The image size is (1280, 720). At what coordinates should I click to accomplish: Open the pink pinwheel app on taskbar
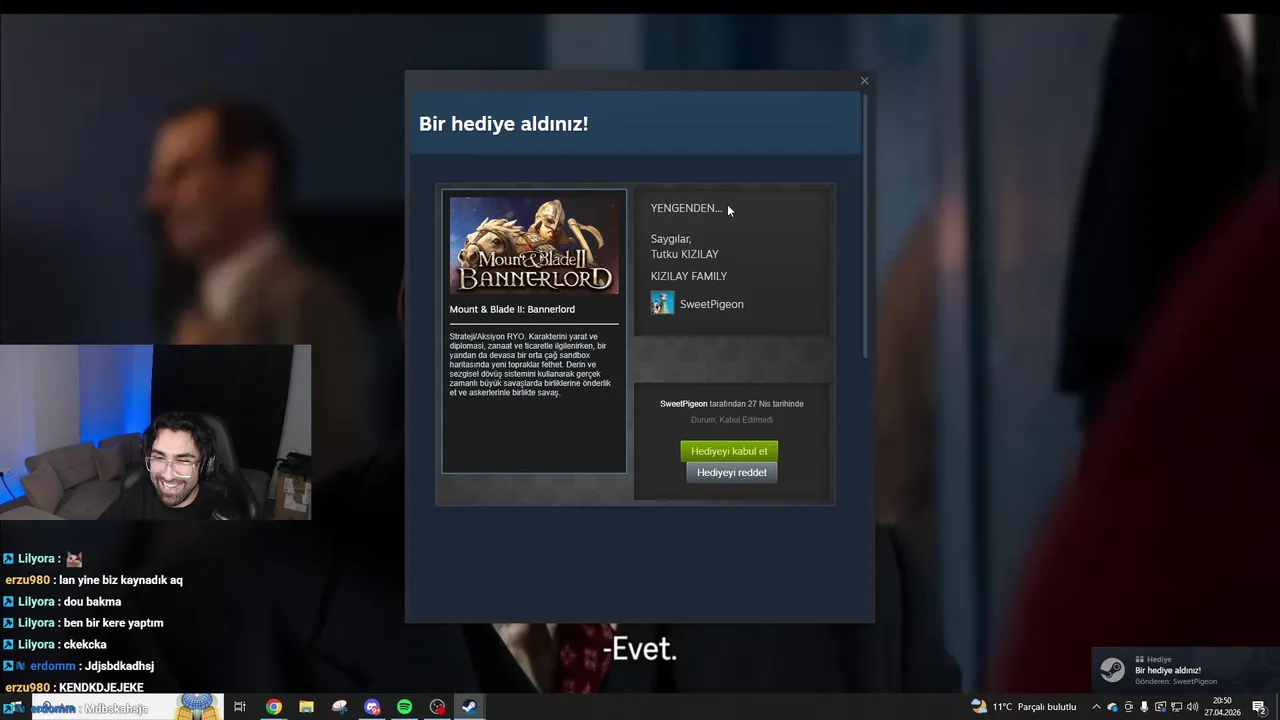coord(339,707)
